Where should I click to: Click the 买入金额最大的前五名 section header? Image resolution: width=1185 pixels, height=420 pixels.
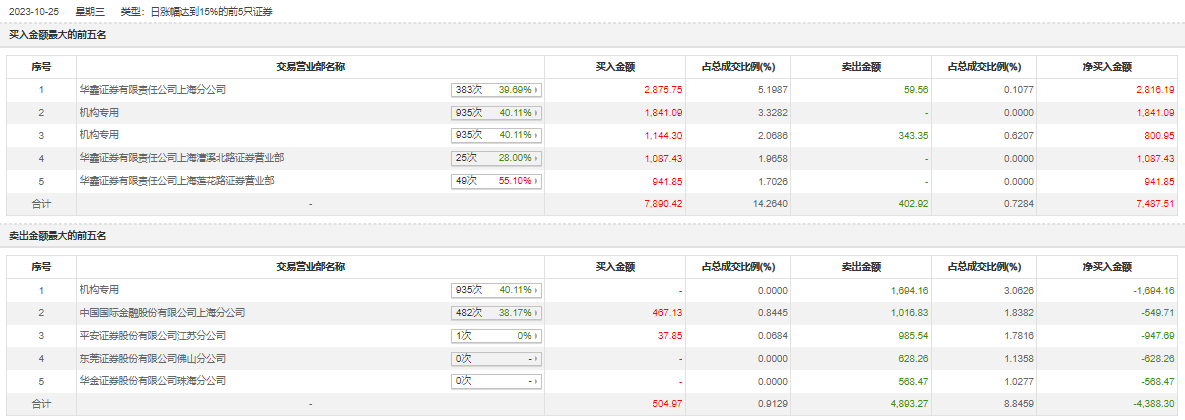(x=57, y=35)
